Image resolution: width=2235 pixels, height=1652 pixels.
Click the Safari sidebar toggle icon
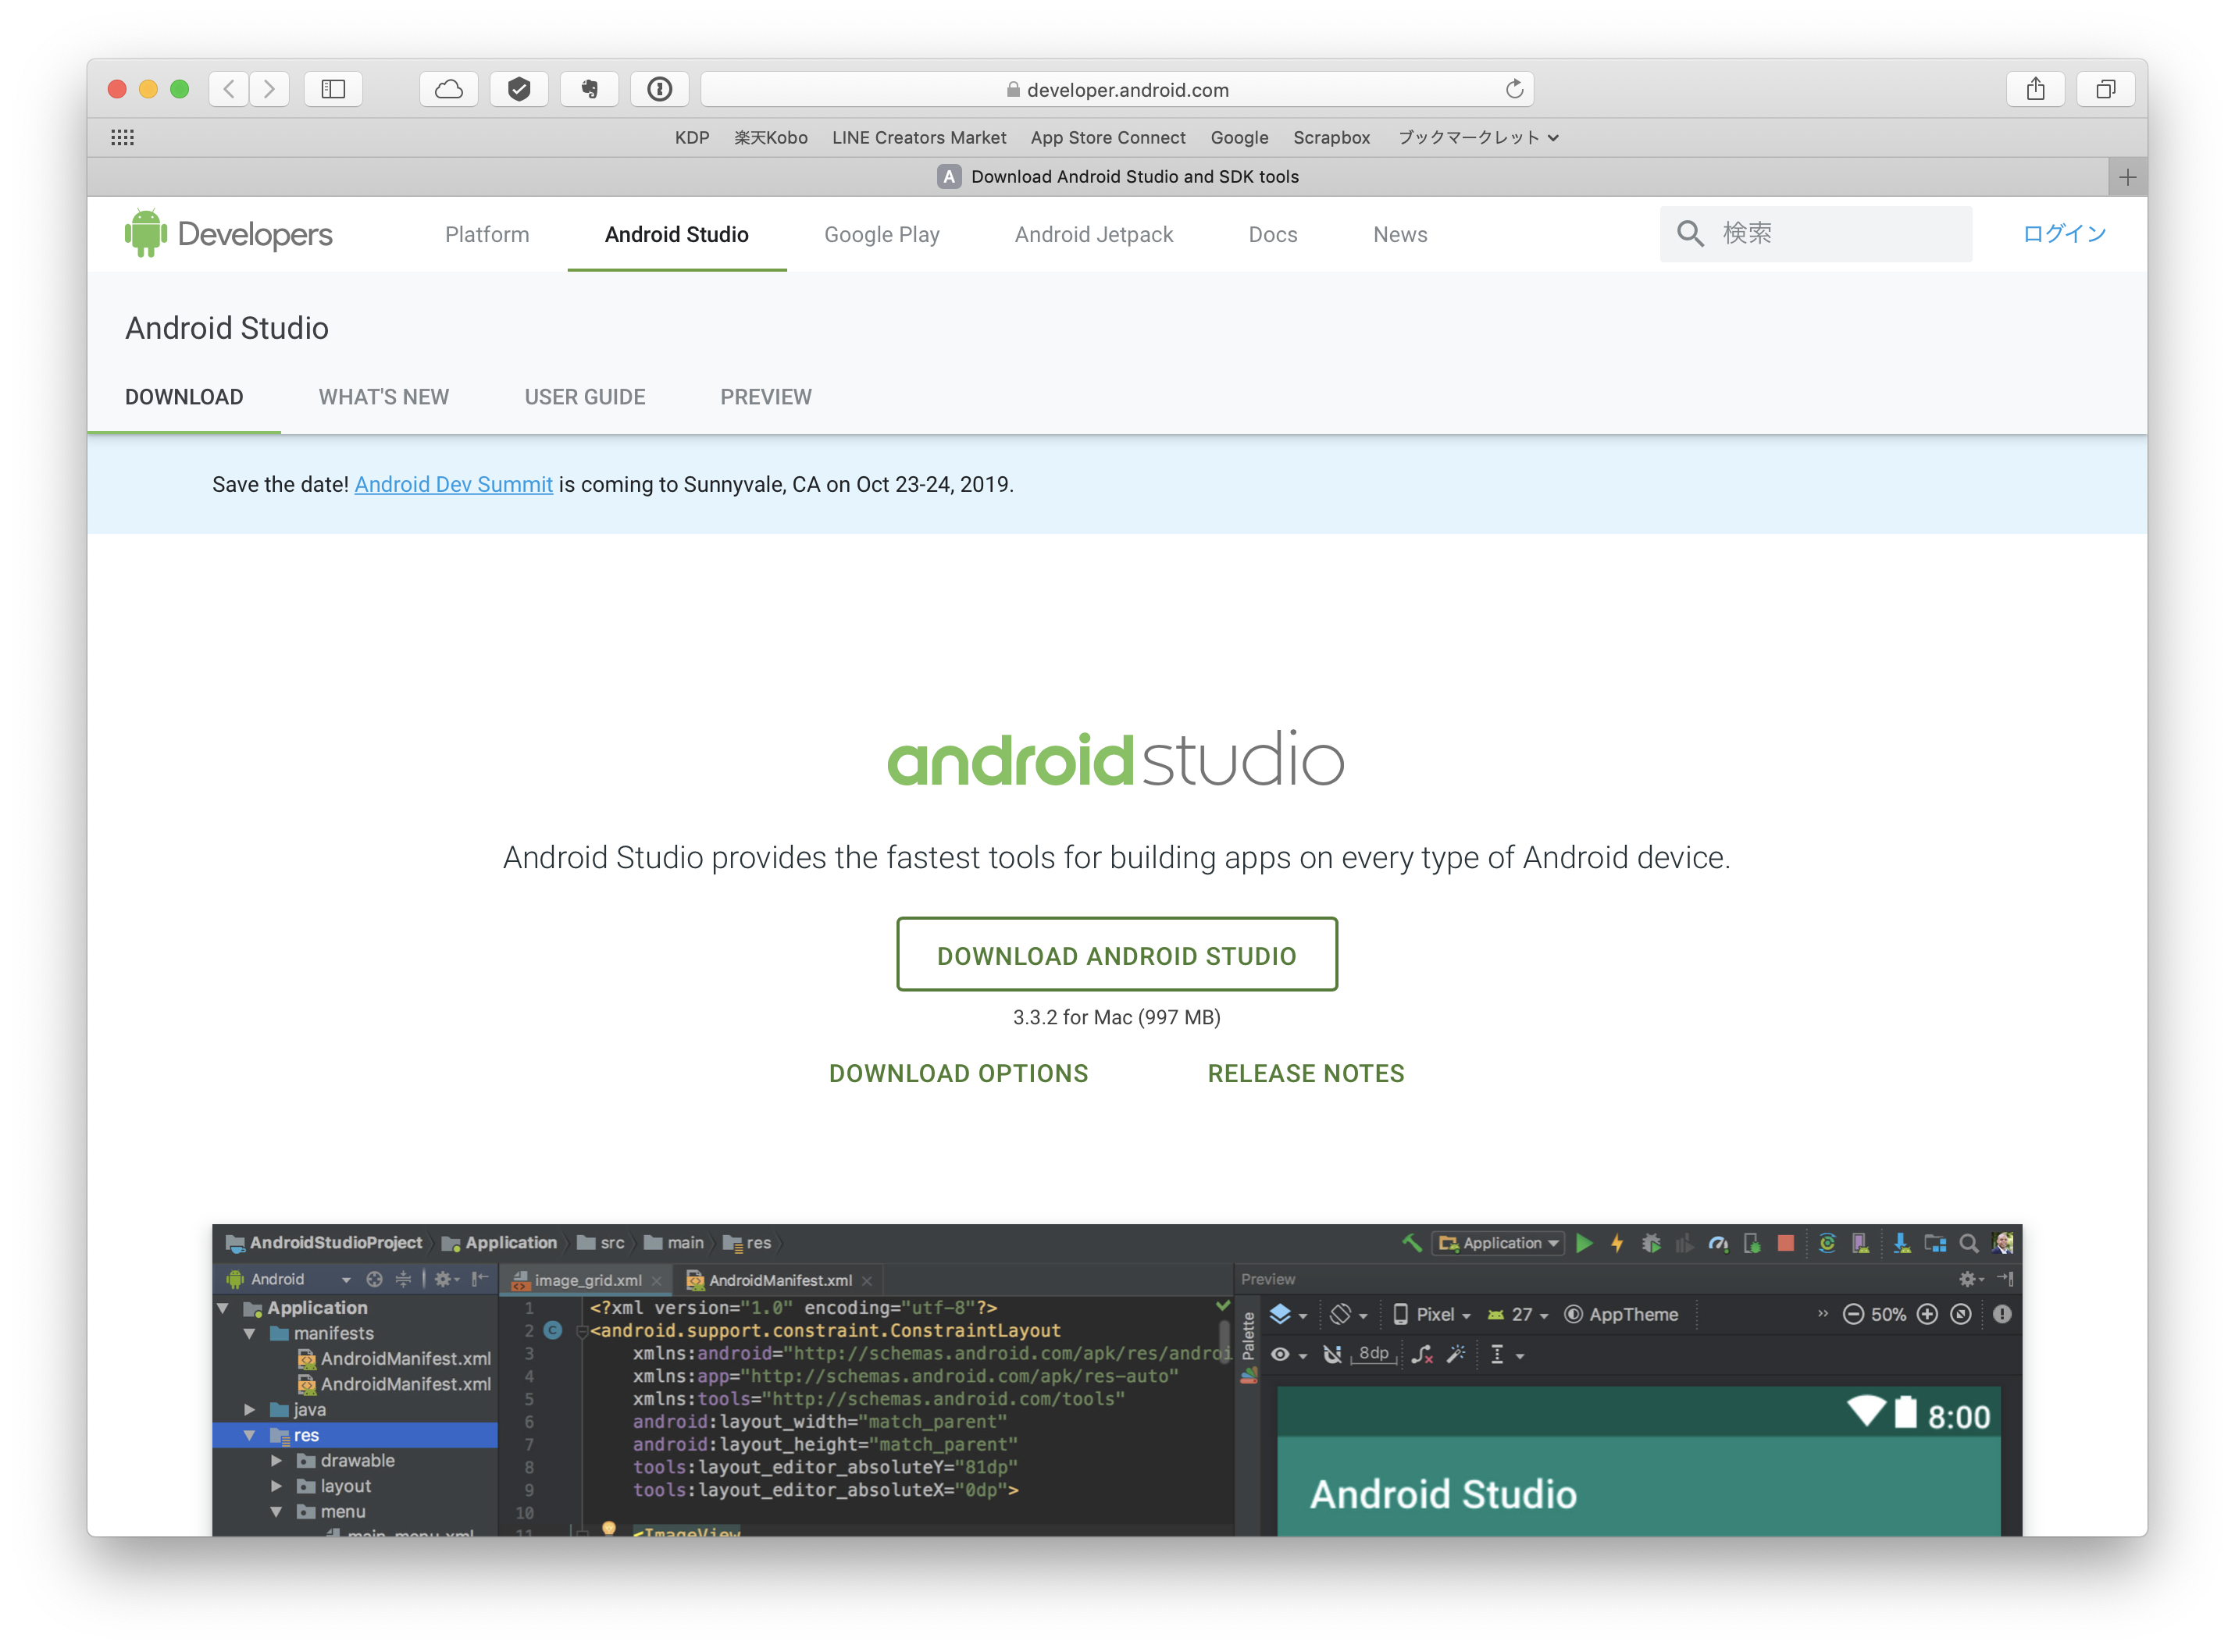coord(333,89)
